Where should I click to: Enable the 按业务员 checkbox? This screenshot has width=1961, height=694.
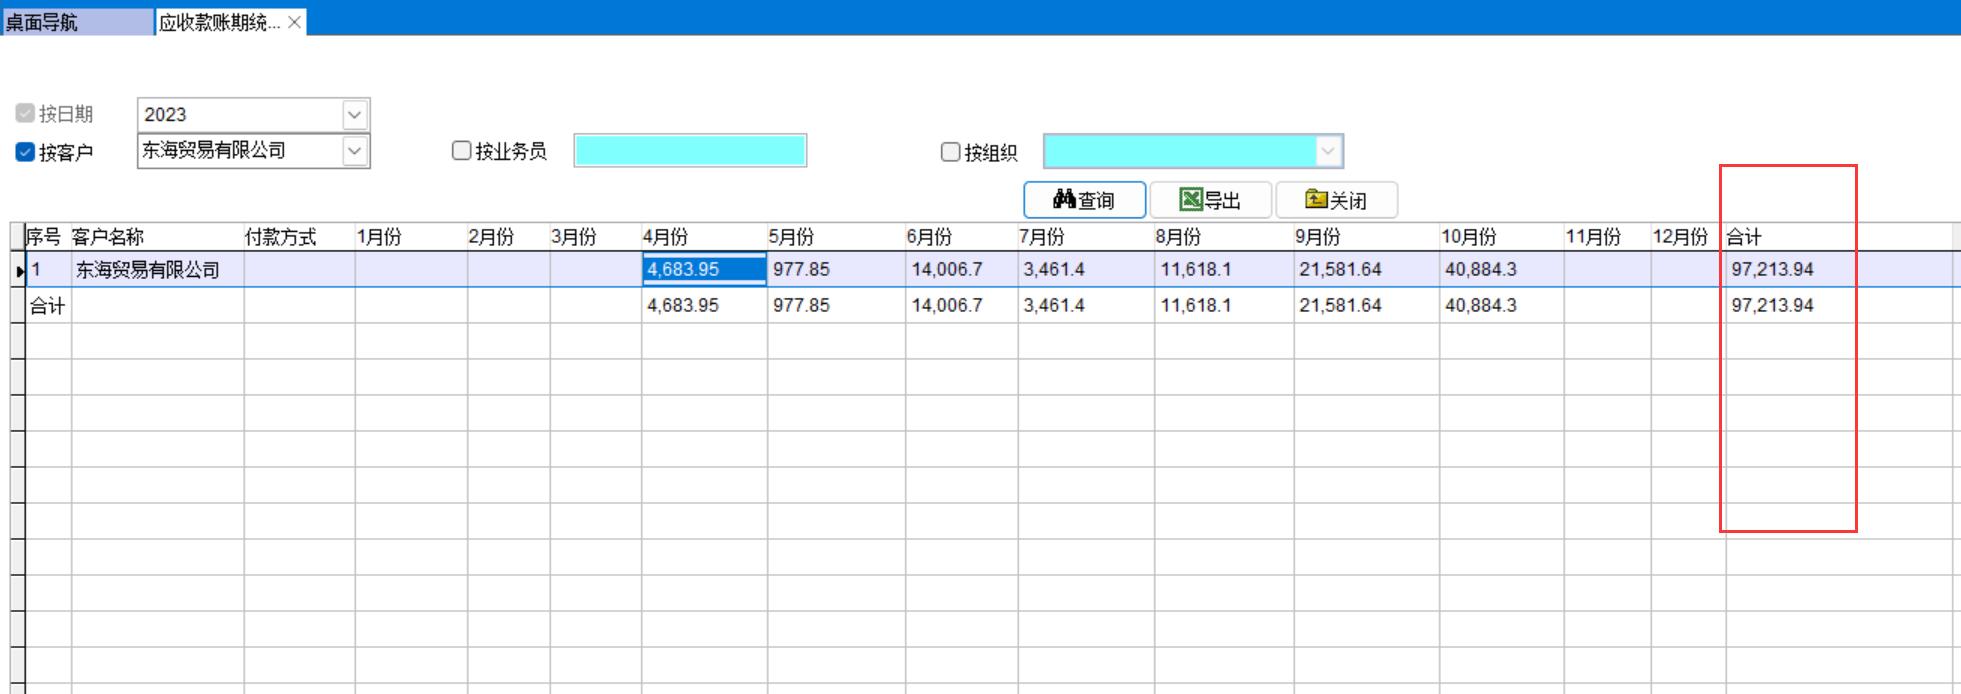(461, 151)
